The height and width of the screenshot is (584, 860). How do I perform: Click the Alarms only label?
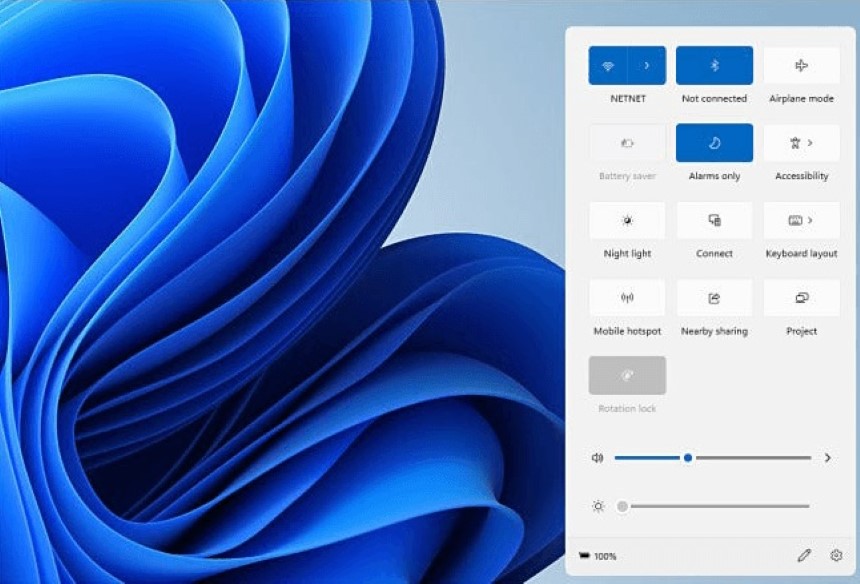pos(714,176)
